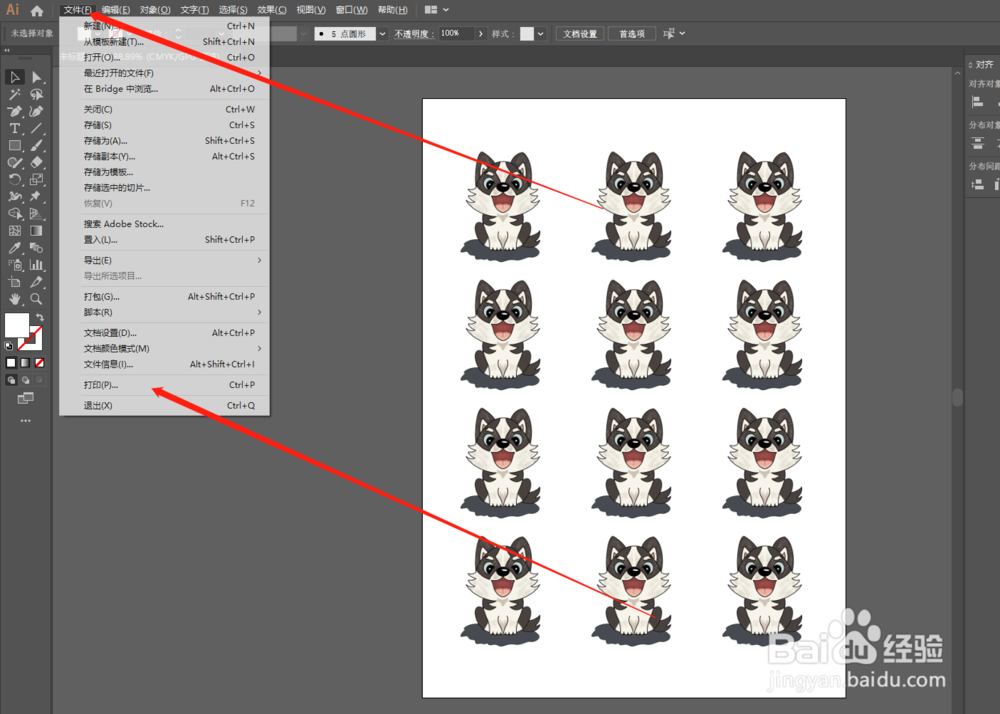Reset to default fill and stroke
Screen dimensions: 1000x714
[x=9, y=346]
